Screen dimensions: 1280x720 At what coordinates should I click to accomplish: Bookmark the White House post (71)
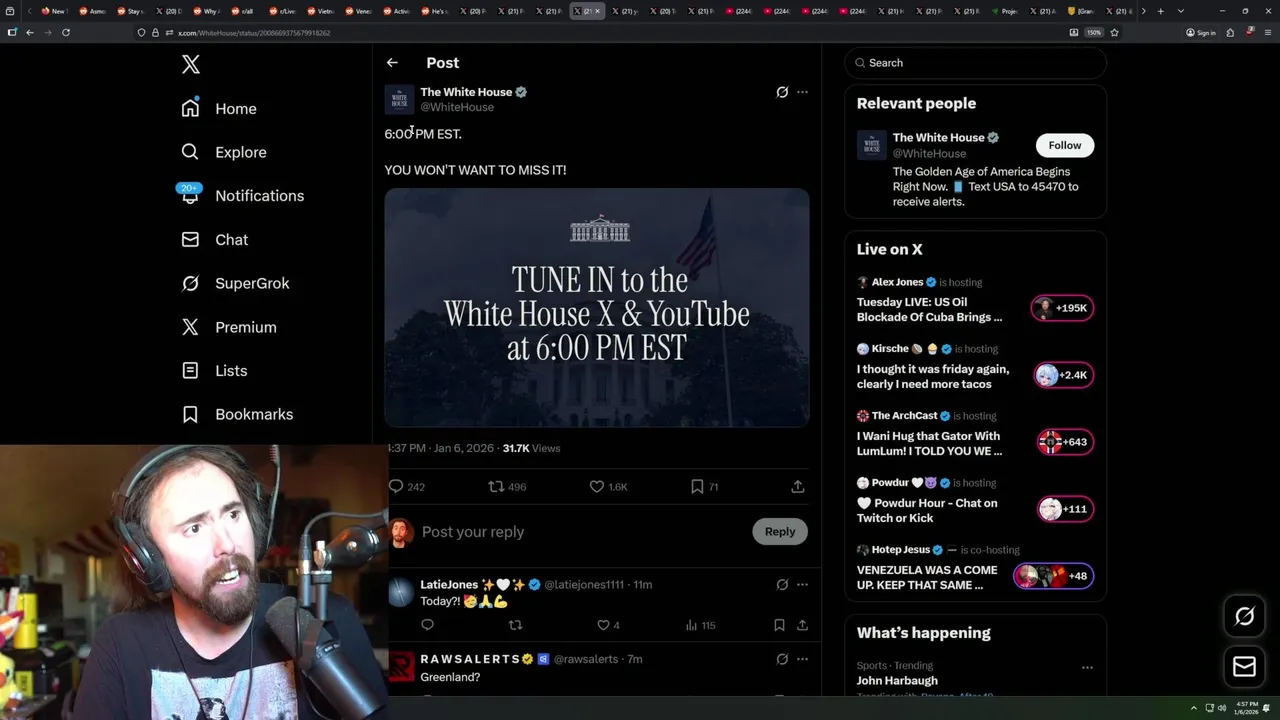pos(704,486)
